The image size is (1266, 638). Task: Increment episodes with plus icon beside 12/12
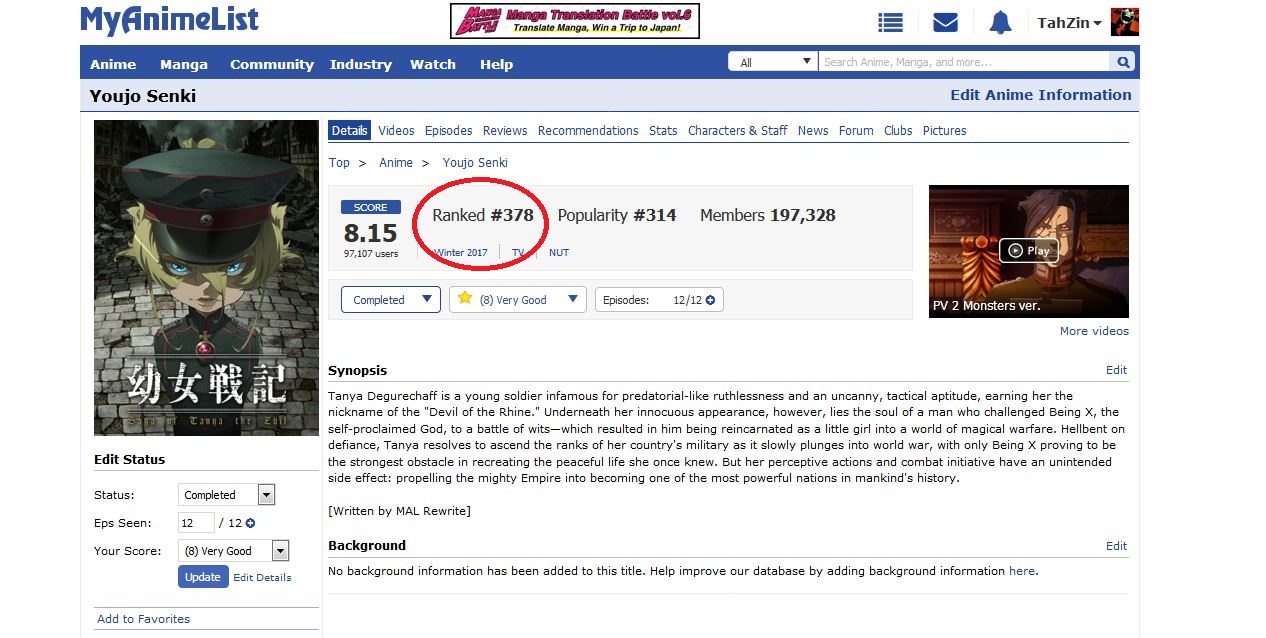pos(710,300)
